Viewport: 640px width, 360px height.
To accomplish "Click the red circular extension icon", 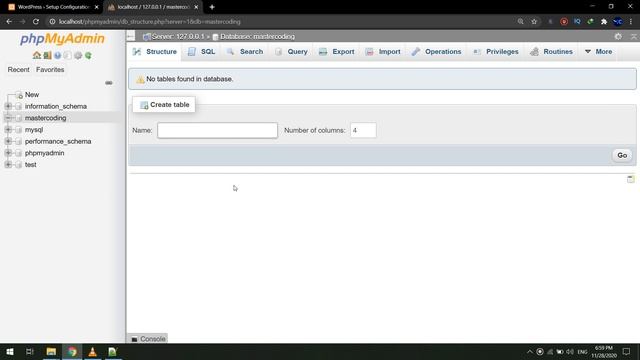I will (564, 22).
